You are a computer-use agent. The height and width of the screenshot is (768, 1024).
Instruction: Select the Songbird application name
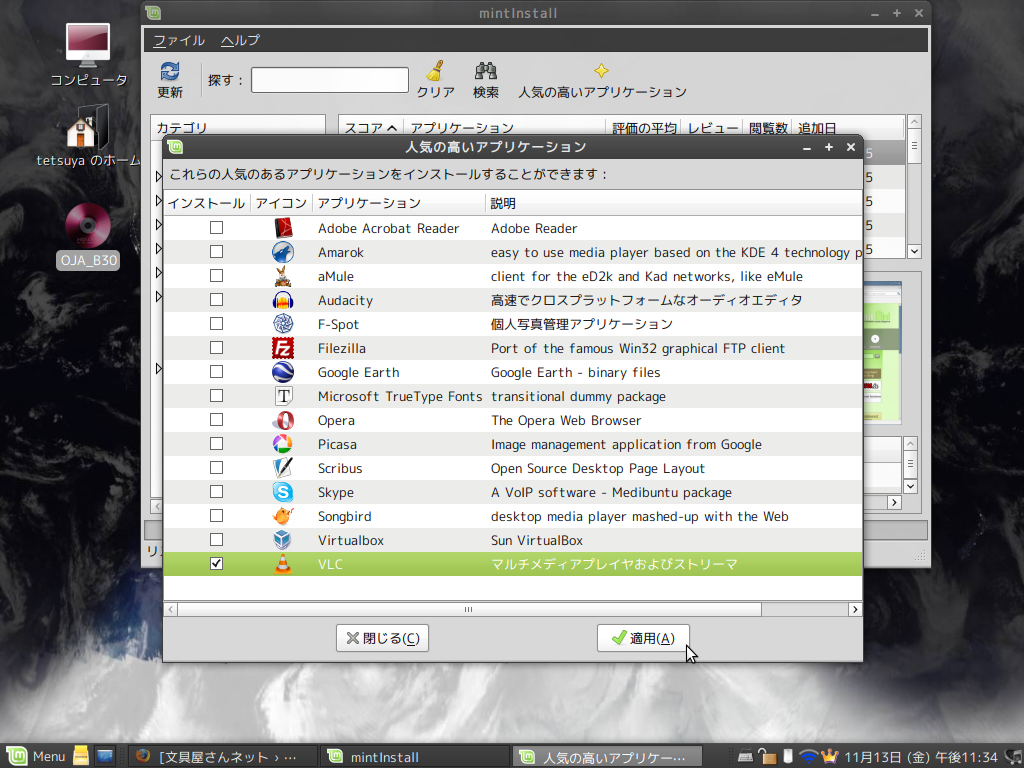(x=345, y=517)
